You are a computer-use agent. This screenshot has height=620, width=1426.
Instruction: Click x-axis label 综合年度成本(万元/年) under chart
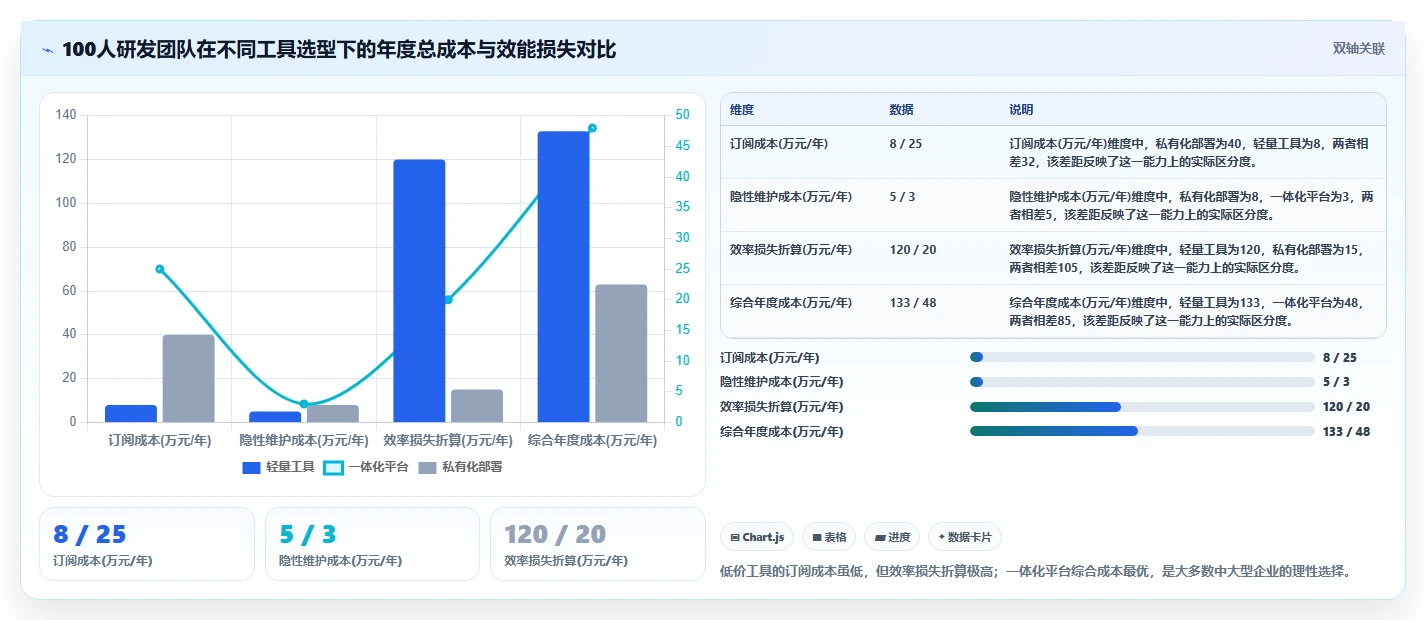(x=592, y=440)
